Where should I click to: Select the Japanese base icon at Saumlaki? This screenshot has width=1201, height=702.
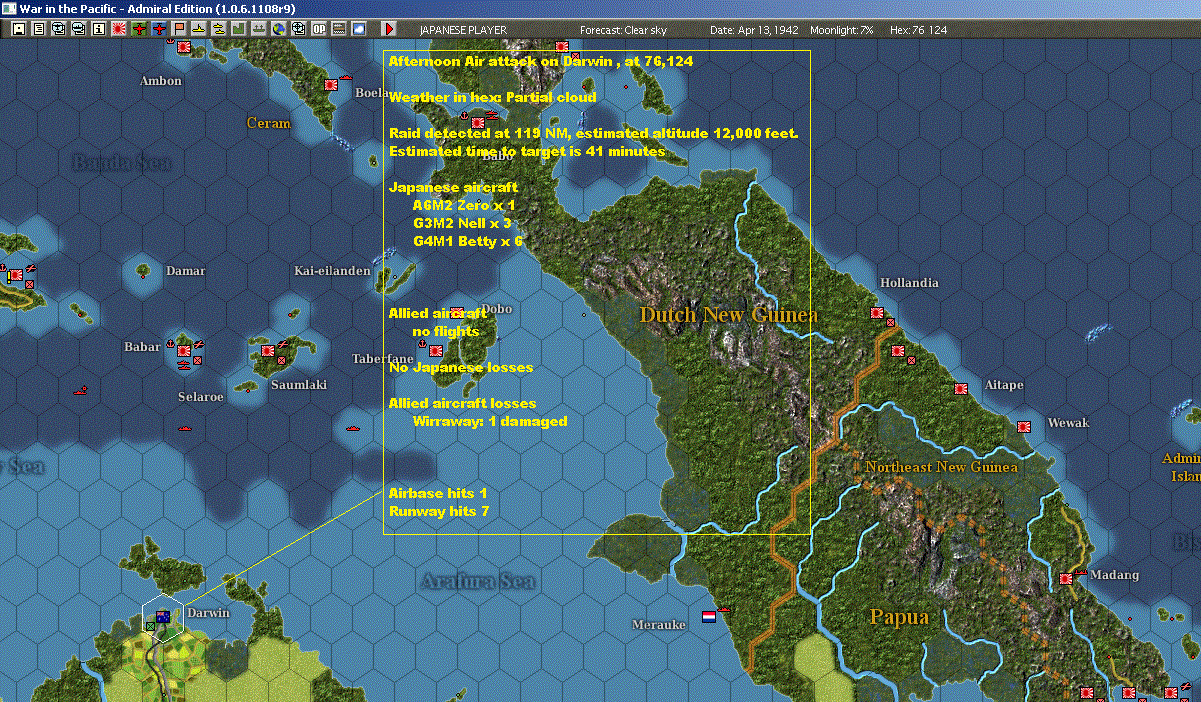[268, 351]
